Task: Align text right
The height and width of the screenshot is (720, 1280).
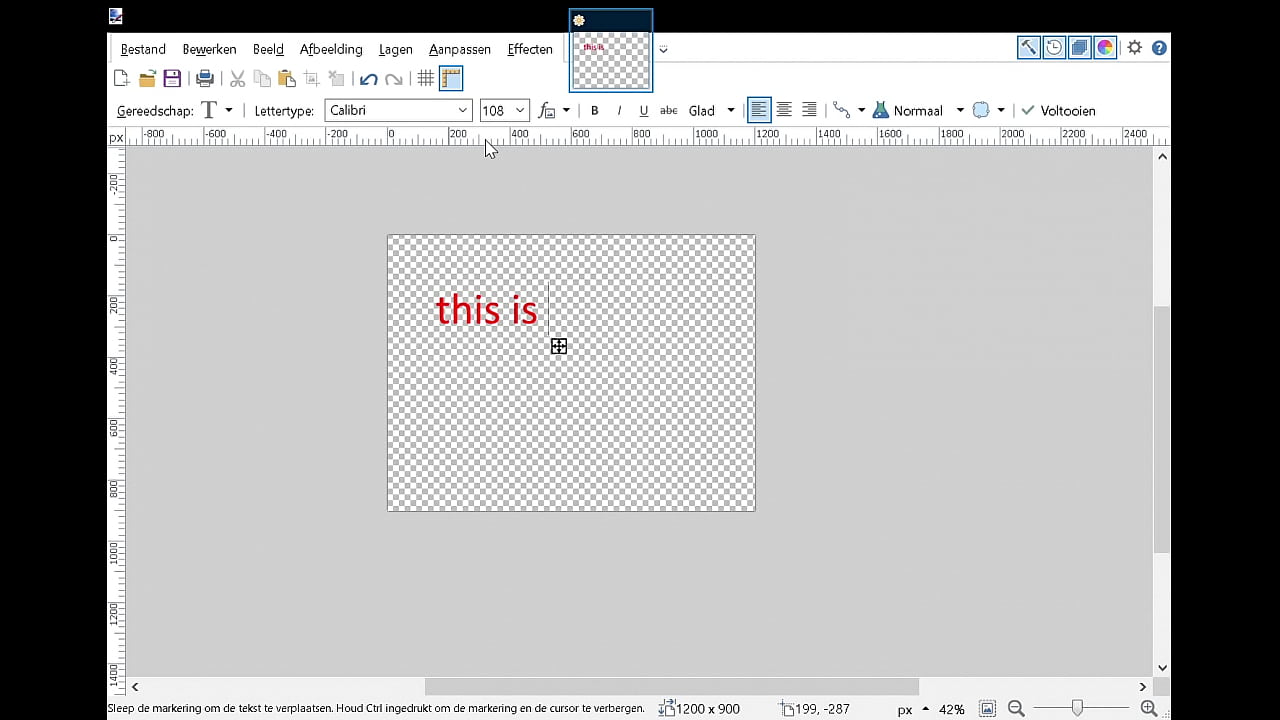Action: point(809,110)
